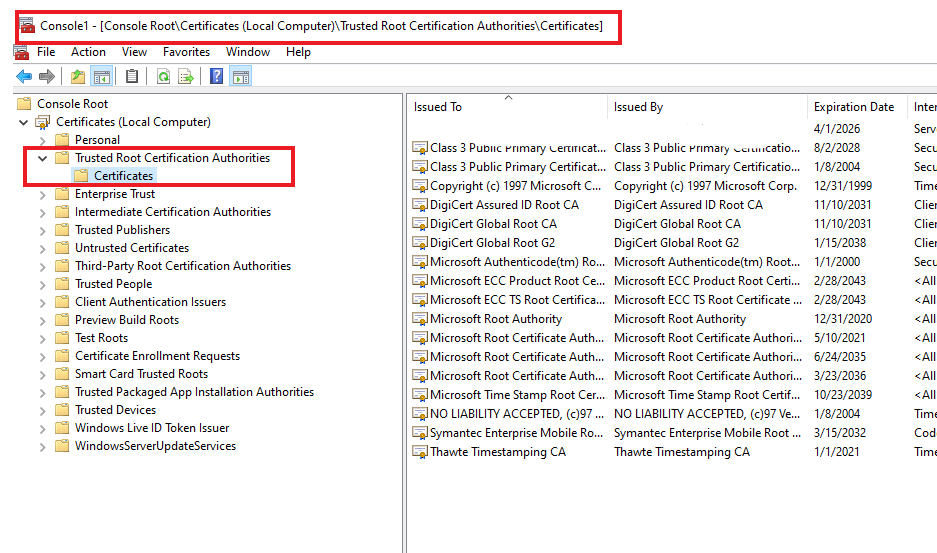Expand WindowsServerUpdateServices store

coord(42,447)
